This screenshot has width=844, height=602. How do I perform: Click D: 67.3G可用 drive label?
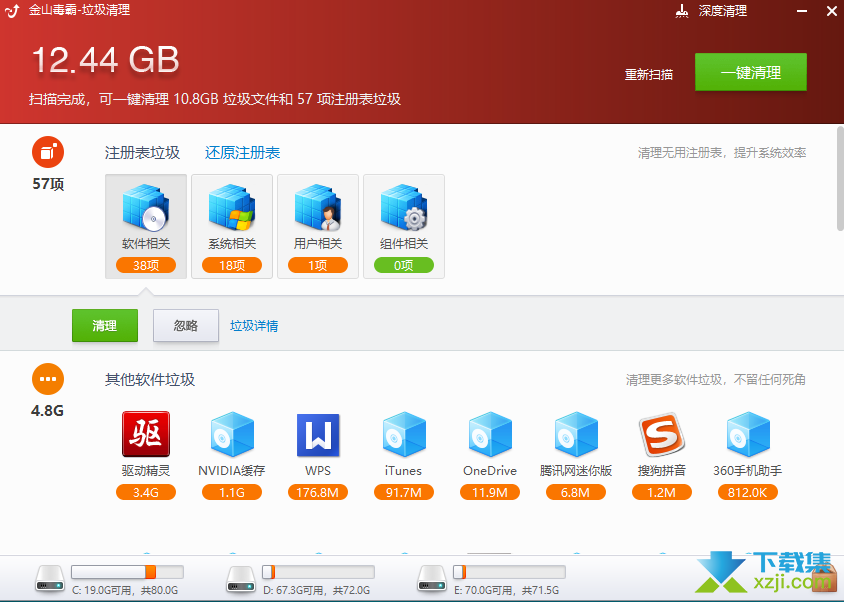point(316,590)
